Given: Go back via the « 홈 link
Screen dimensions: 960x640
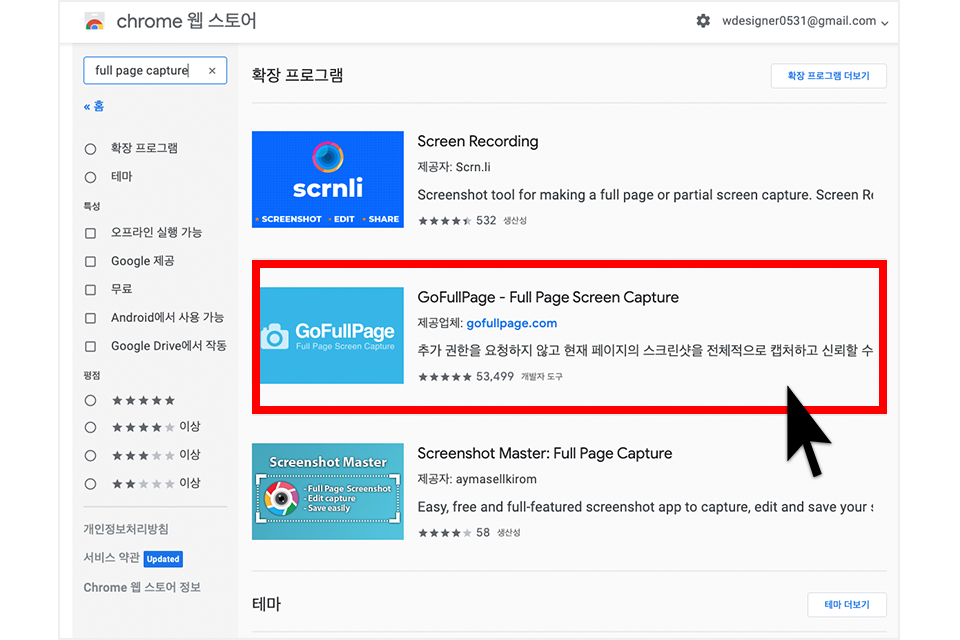Looking at the screenshot, I should [x=94, y=106].
